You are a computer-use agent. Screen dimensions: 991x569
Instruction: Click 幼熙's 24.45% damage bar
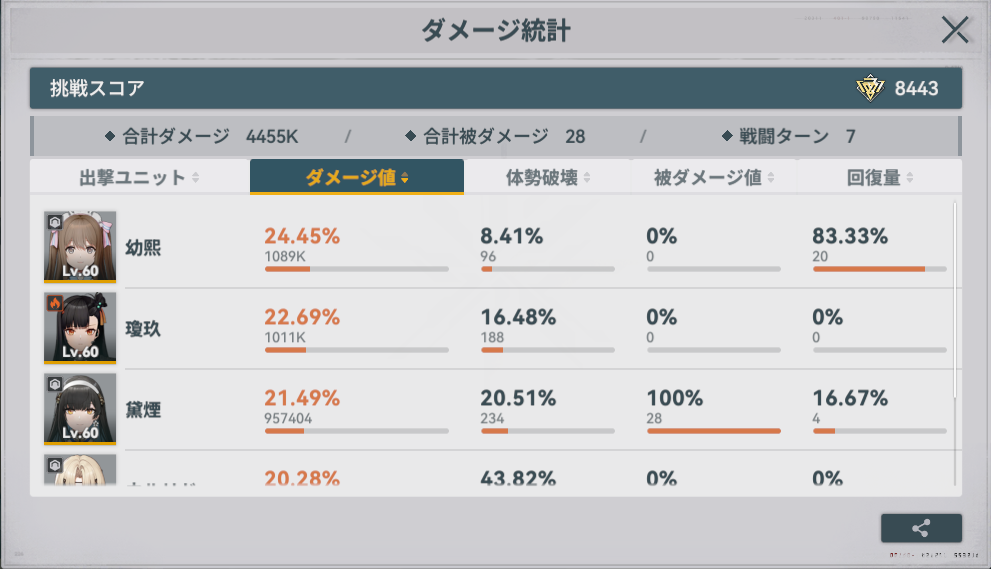(x=356, y=269)
